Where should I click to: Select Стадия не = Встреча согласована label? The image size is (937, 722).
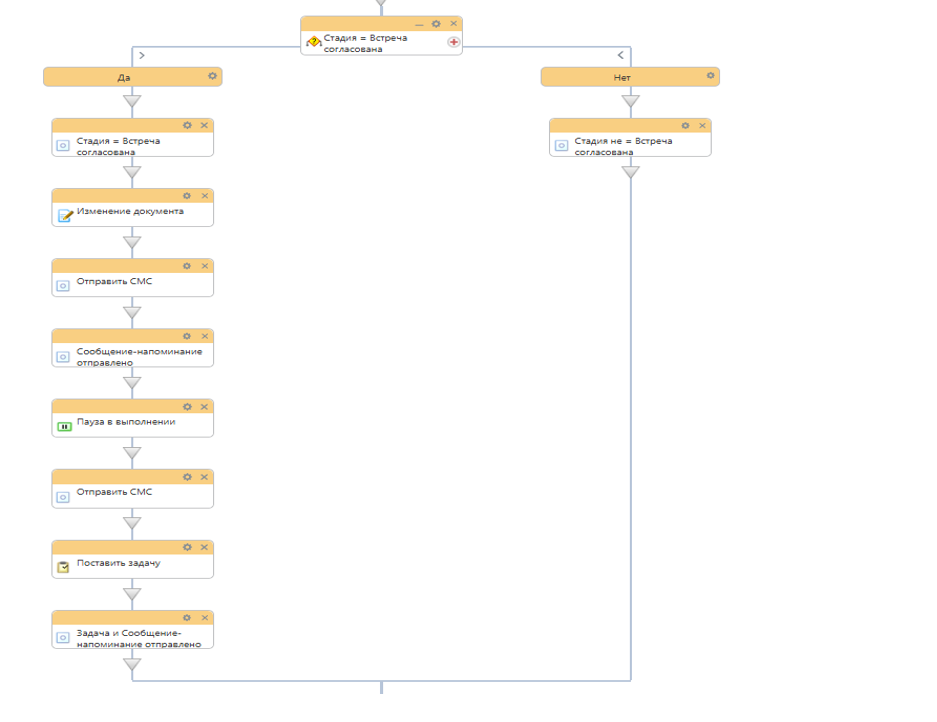pos(623,146)
